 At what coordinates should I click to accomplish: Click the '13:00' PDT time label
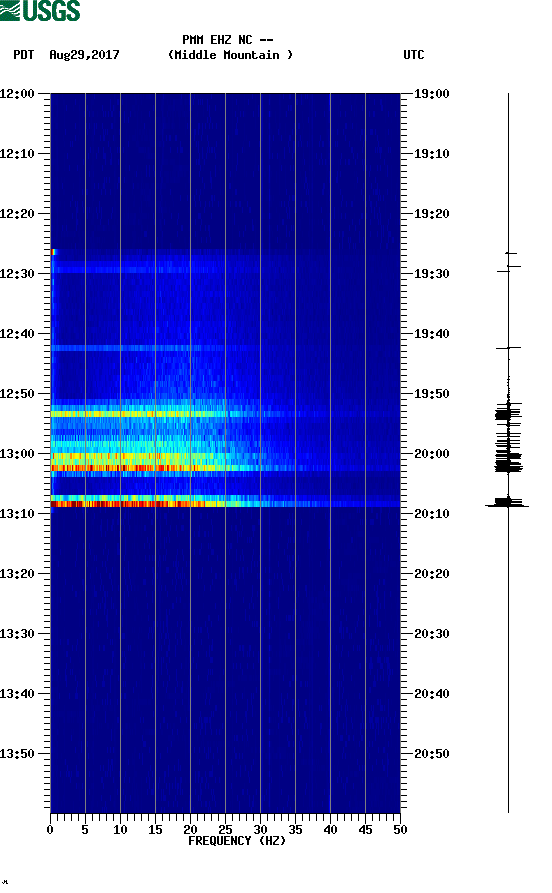pos(17,454)
